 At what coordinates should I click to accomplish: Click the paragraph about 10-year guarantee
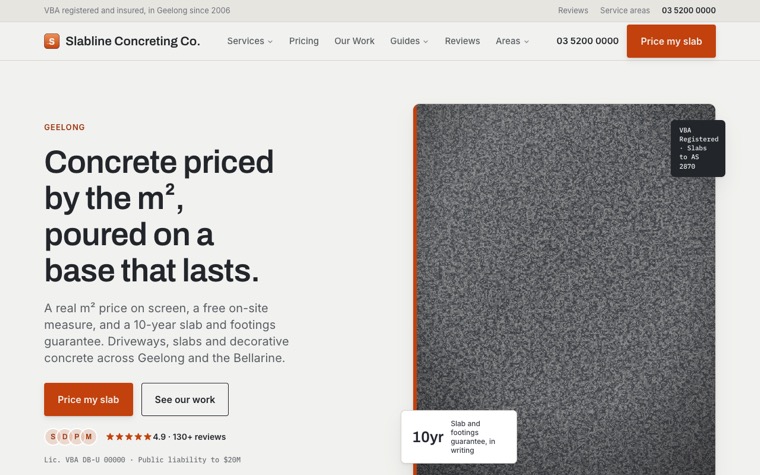tap(166, 333)
